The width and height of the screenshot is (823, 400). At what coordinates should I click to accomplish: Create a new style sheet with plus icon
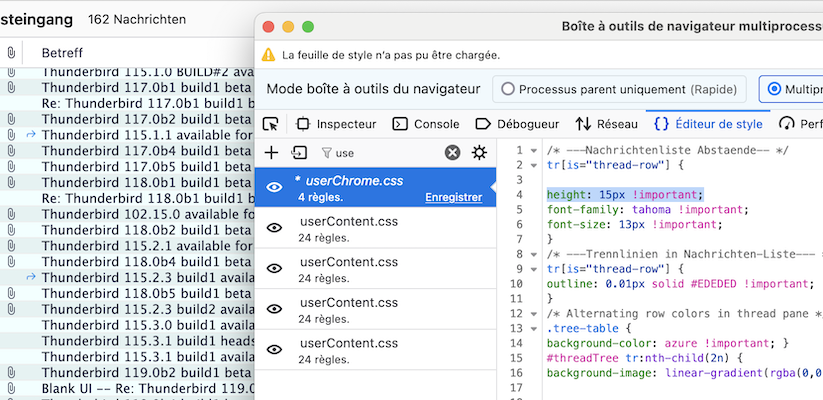pos(271,153)
